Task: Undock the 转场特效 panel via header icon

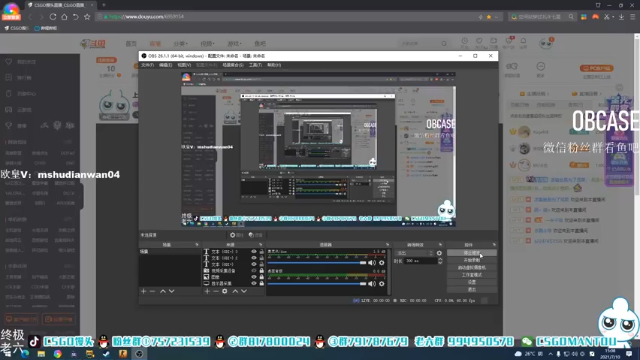Action: [440, 244]
